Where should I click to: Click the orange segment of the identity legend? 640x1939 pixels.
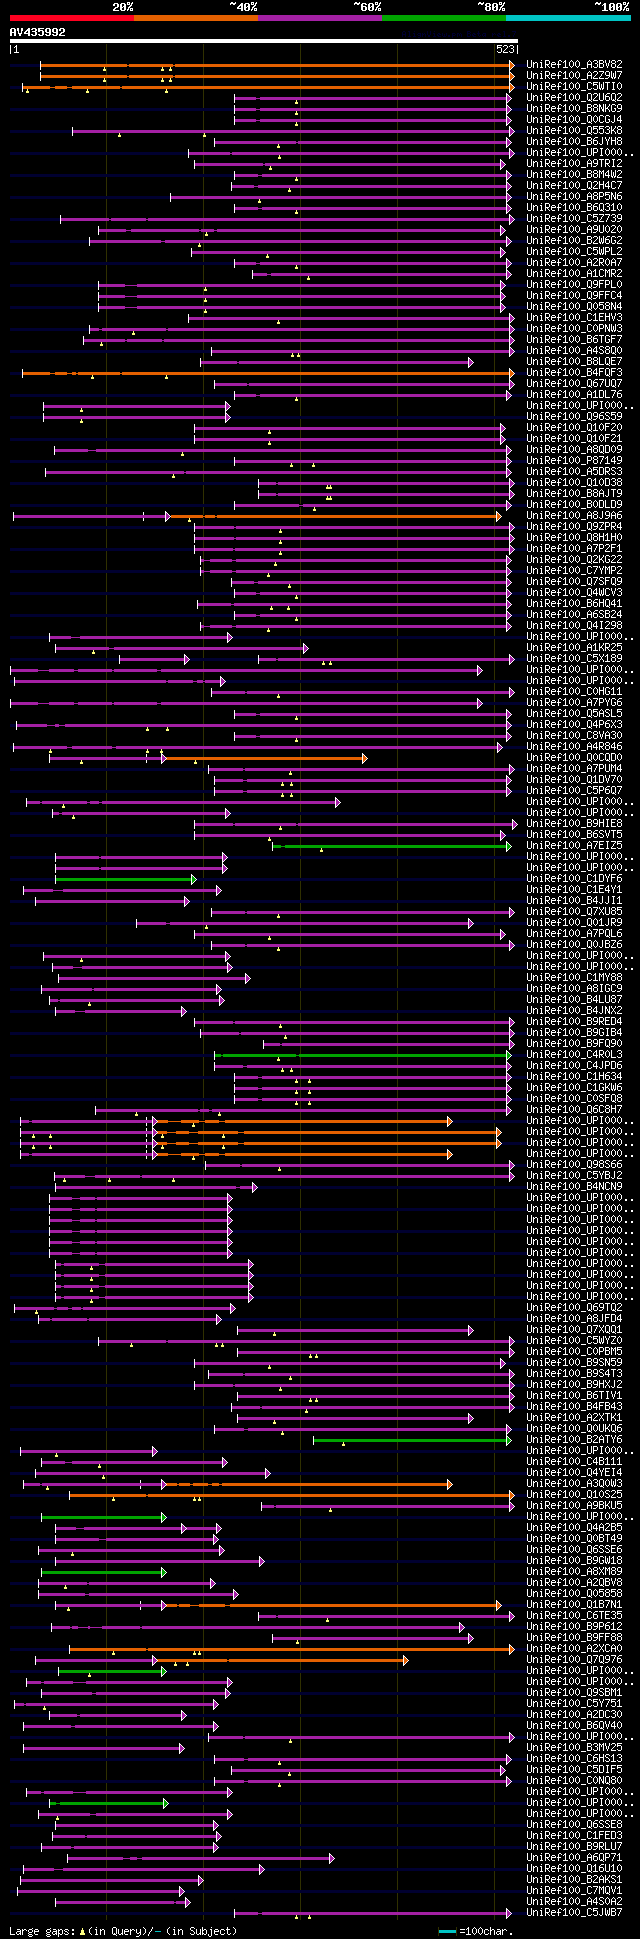(x=195, y=17)
